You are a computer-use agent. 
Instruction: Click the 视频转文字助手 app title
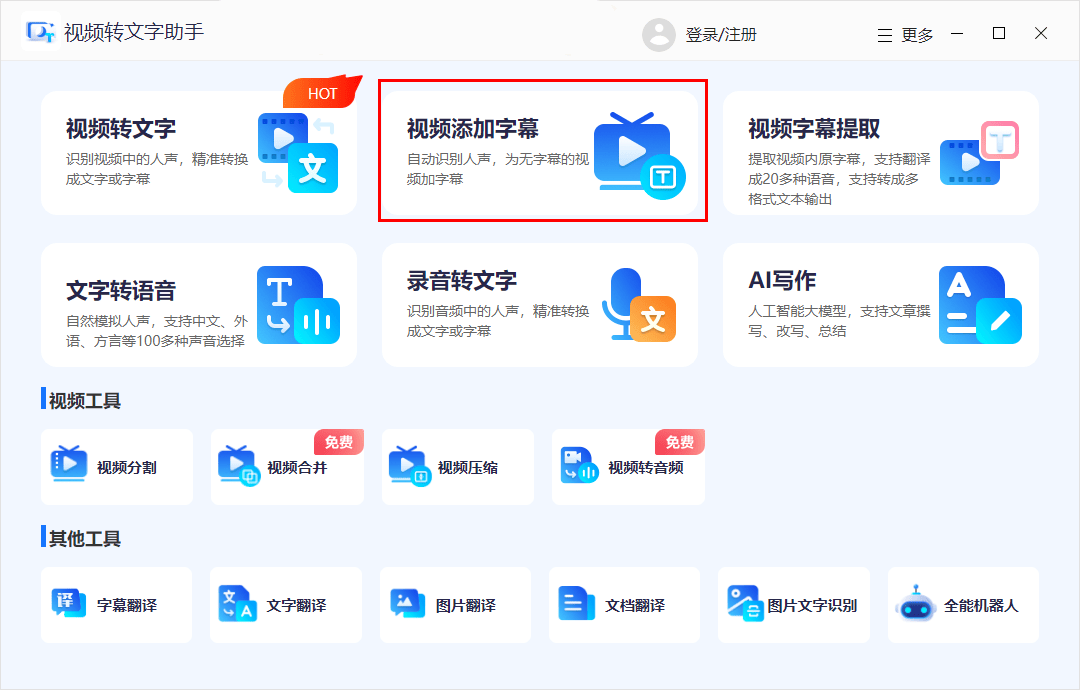[134, 32]
